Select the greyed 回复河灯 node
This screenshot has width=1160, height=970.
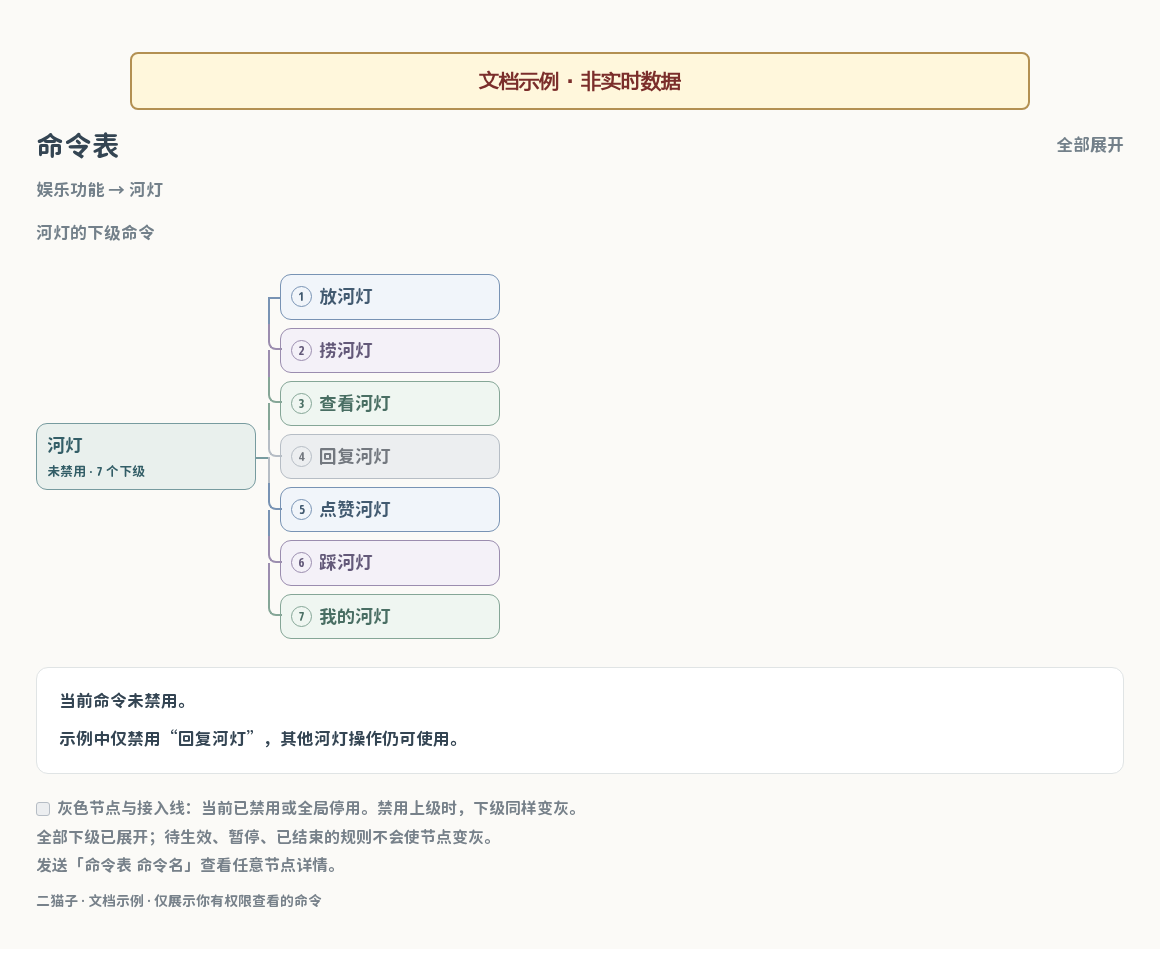(x=390, y=457)
